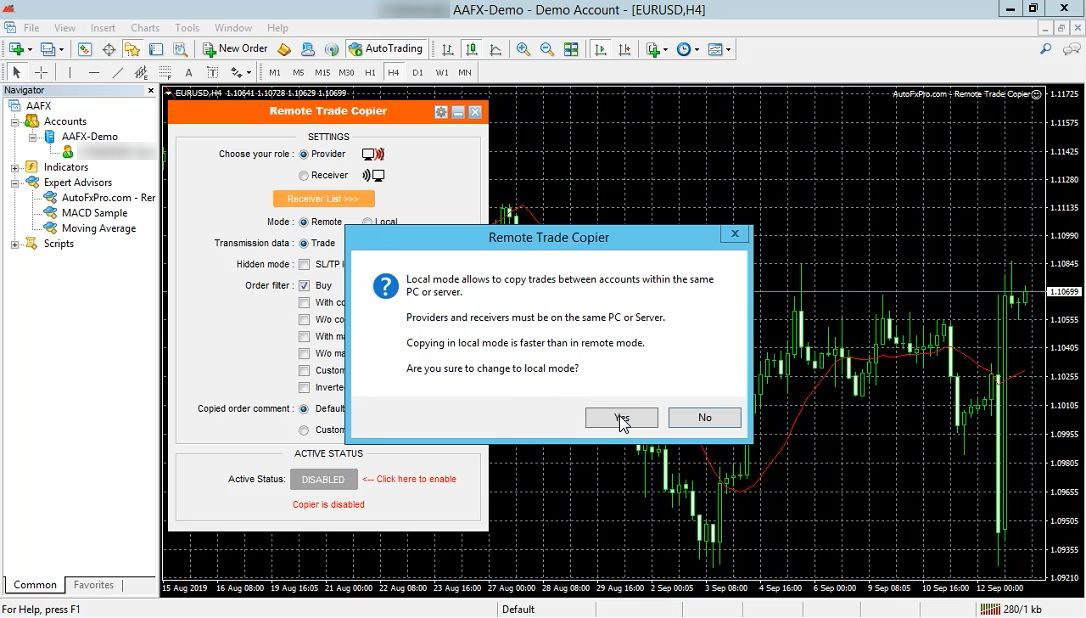Image resolution: width=1086 pixels, height=618 pixels.
Task: Open Remote Trade Copier settings gear
Action: coord(441,112)
